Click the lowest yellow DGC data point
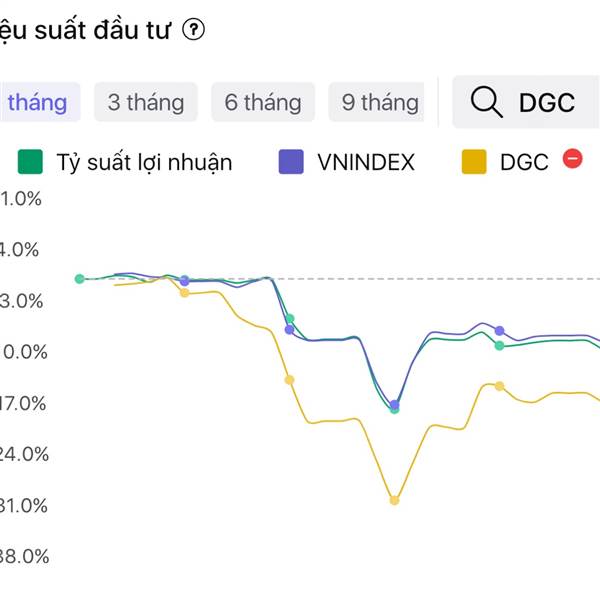This screenshot has width=600, height=600. point(394,500)
